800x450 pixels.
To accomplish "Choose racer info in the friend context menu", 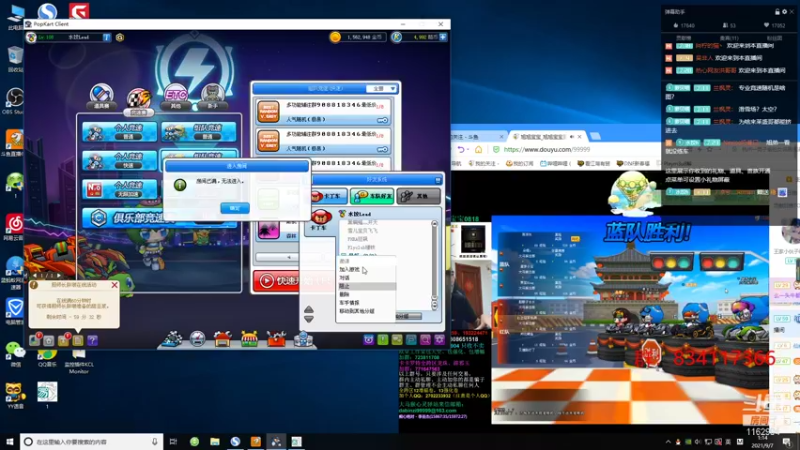I will pos(349,303).
